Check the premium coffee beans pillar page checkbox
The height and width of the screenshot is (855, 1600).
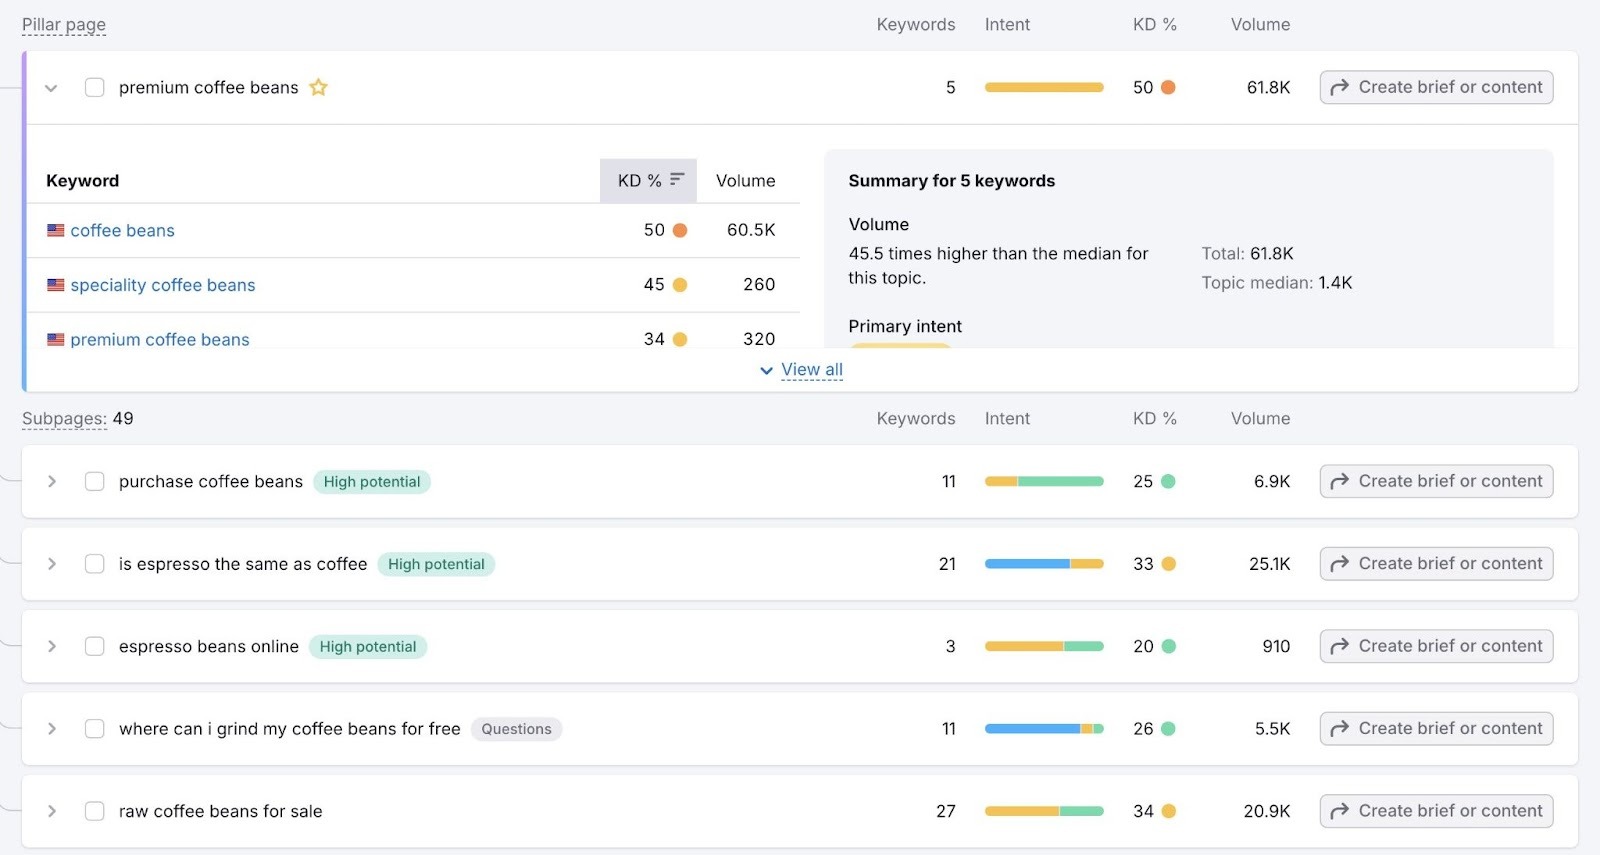95,87
